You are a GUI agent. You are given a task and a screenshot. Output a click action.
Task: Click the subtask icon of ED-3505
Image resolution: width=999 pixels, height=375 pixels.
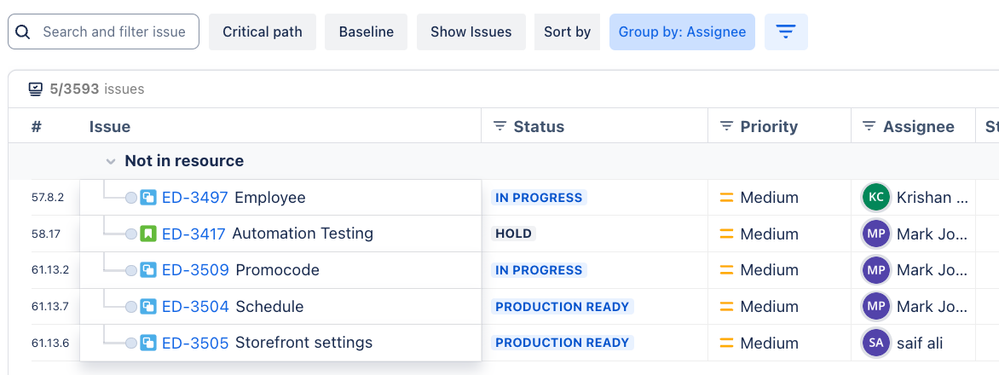click(x=148, y=343)
